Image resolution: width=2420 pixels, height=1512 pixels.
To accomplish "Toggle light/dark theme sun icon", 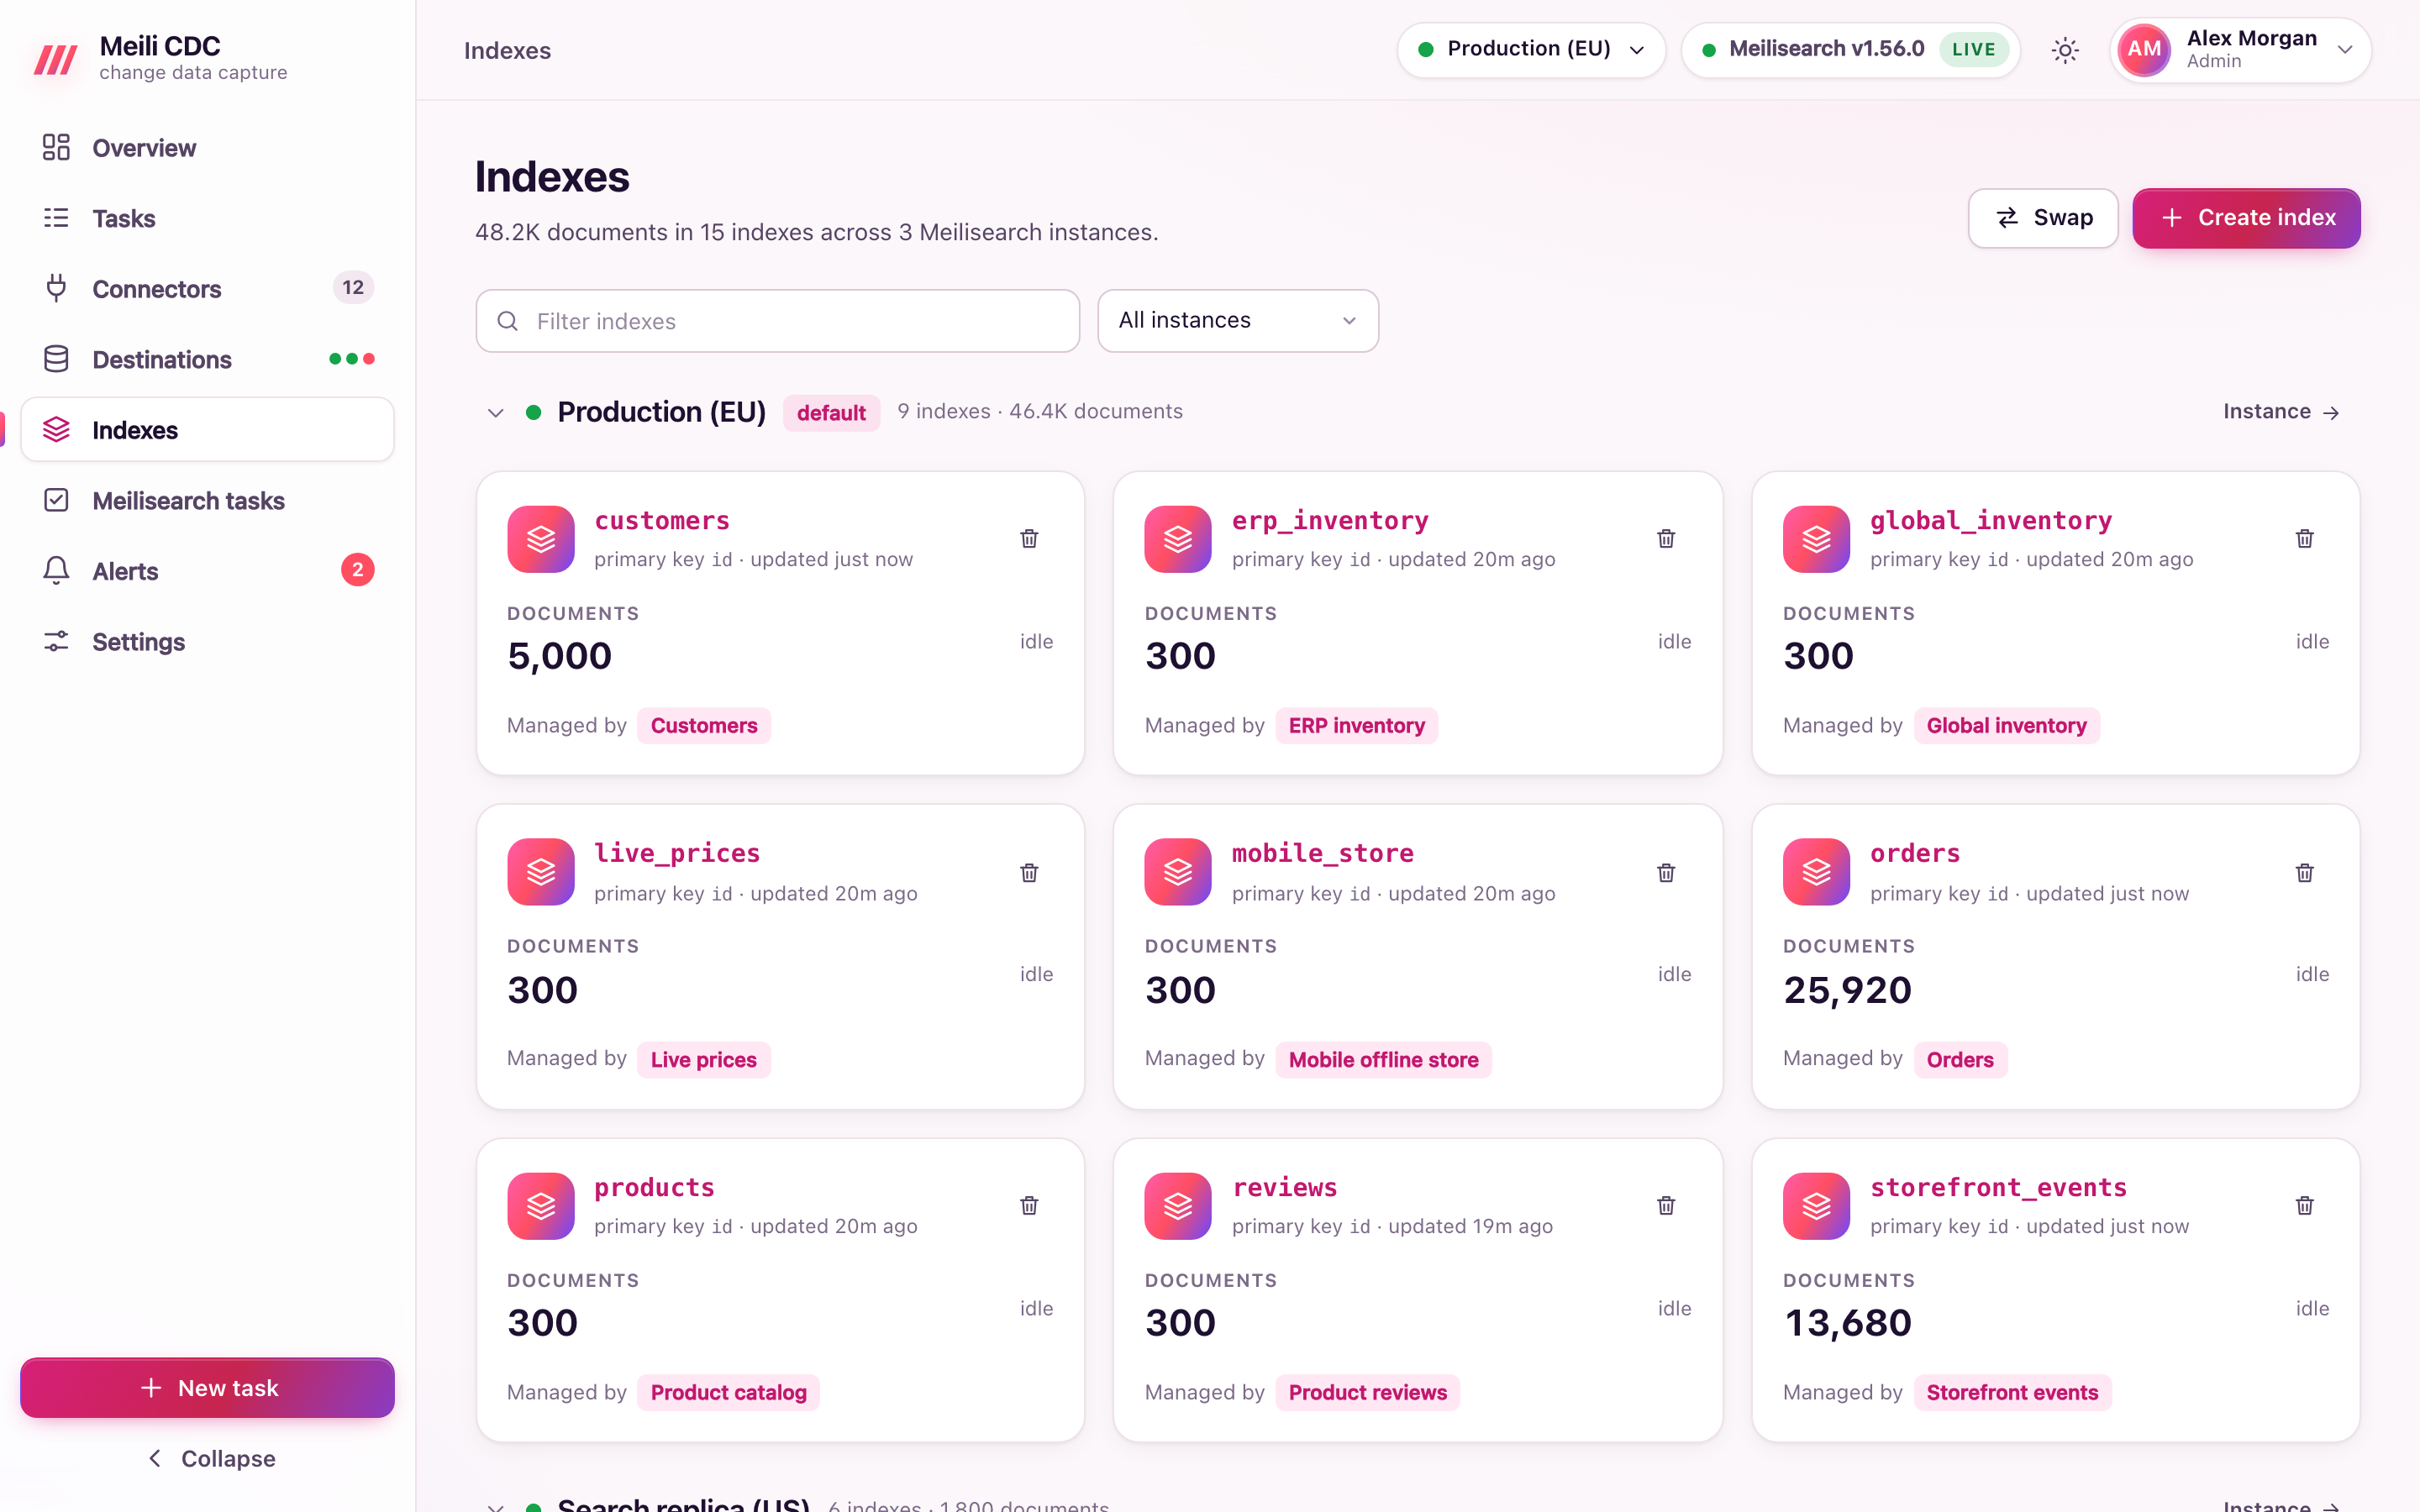I will pos(2065,50).
